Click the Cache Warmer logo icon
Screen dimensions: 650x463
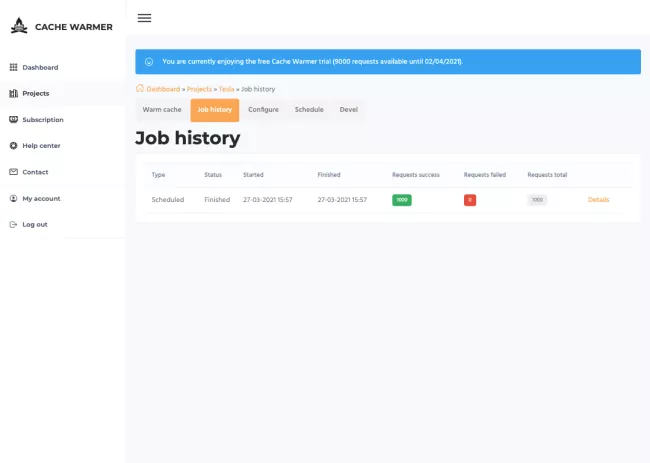point(19,26)
